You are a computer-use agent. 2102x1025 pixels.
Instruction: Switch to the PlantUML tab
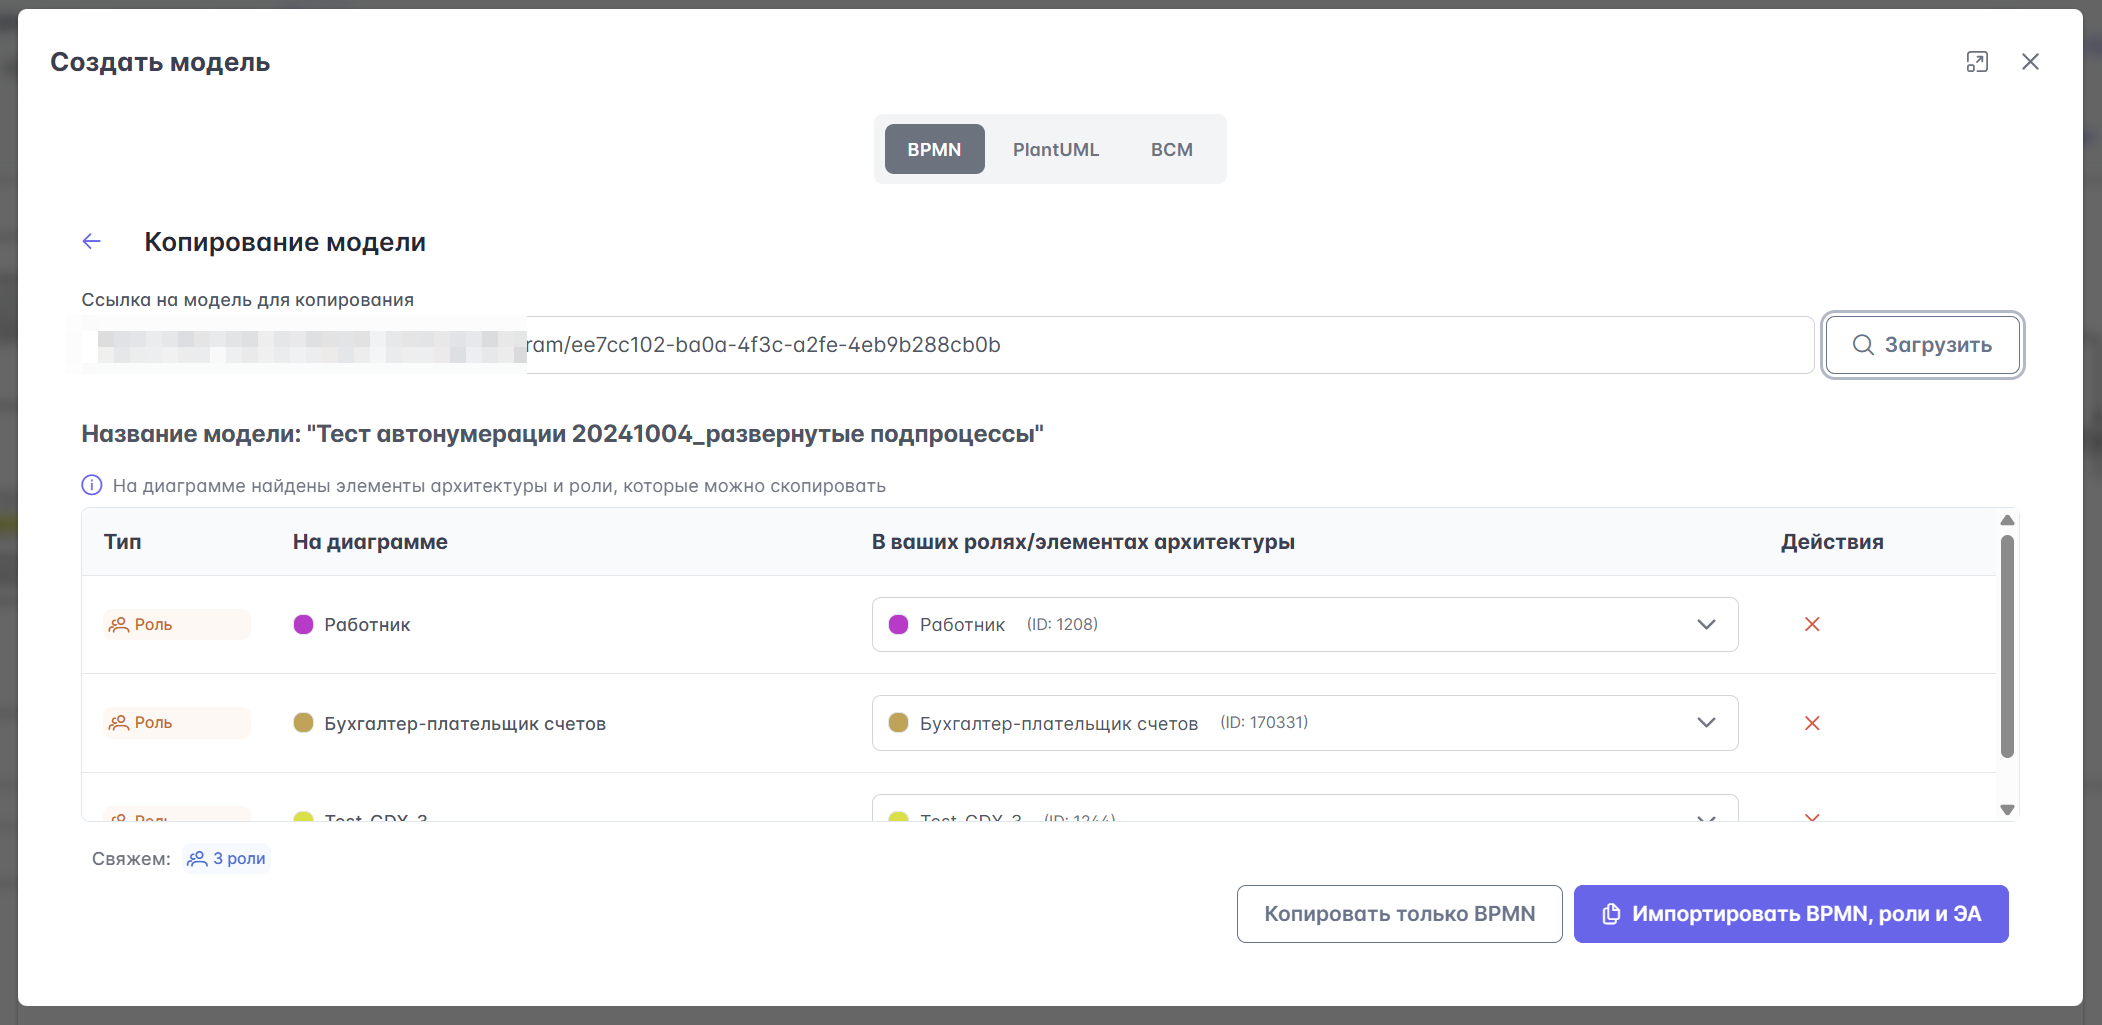[x=1055, y=149]
